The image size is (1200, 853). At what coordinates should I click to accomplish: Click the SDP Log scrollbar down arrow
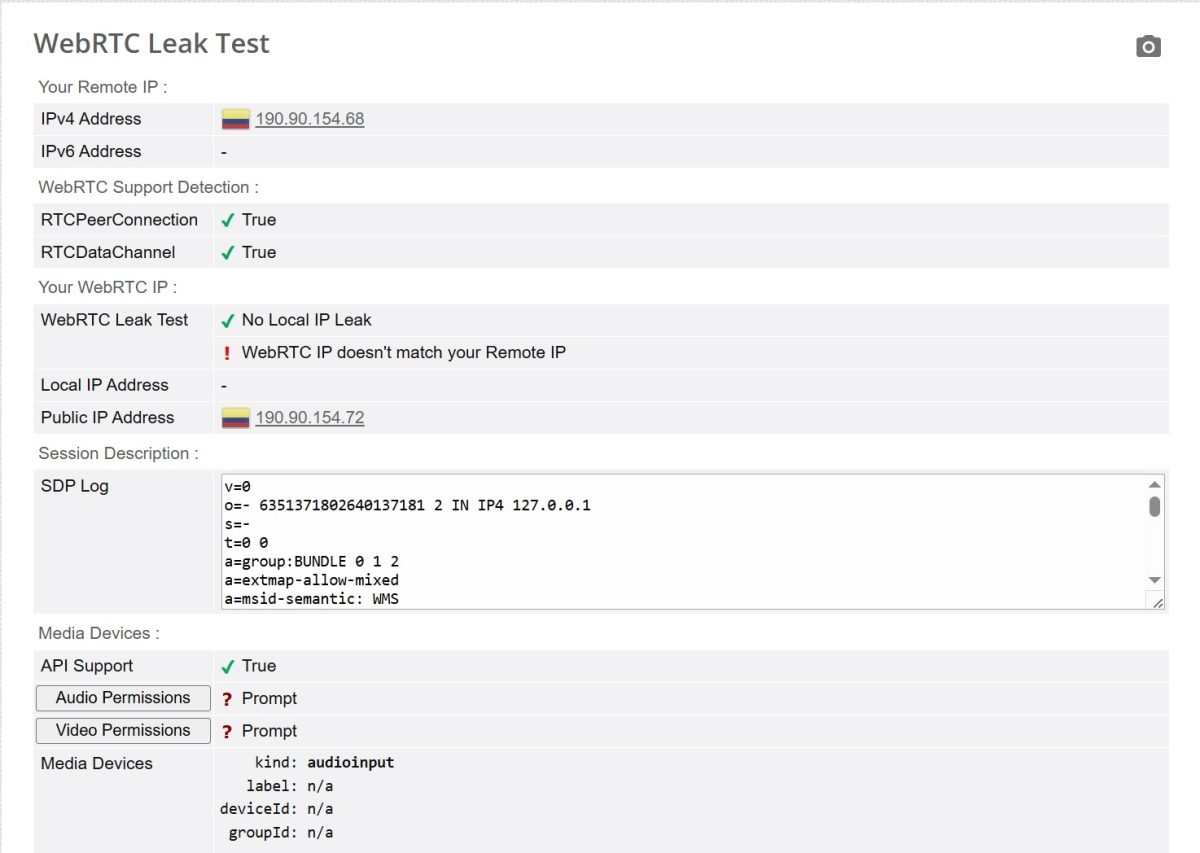(x=1154, y=580)
